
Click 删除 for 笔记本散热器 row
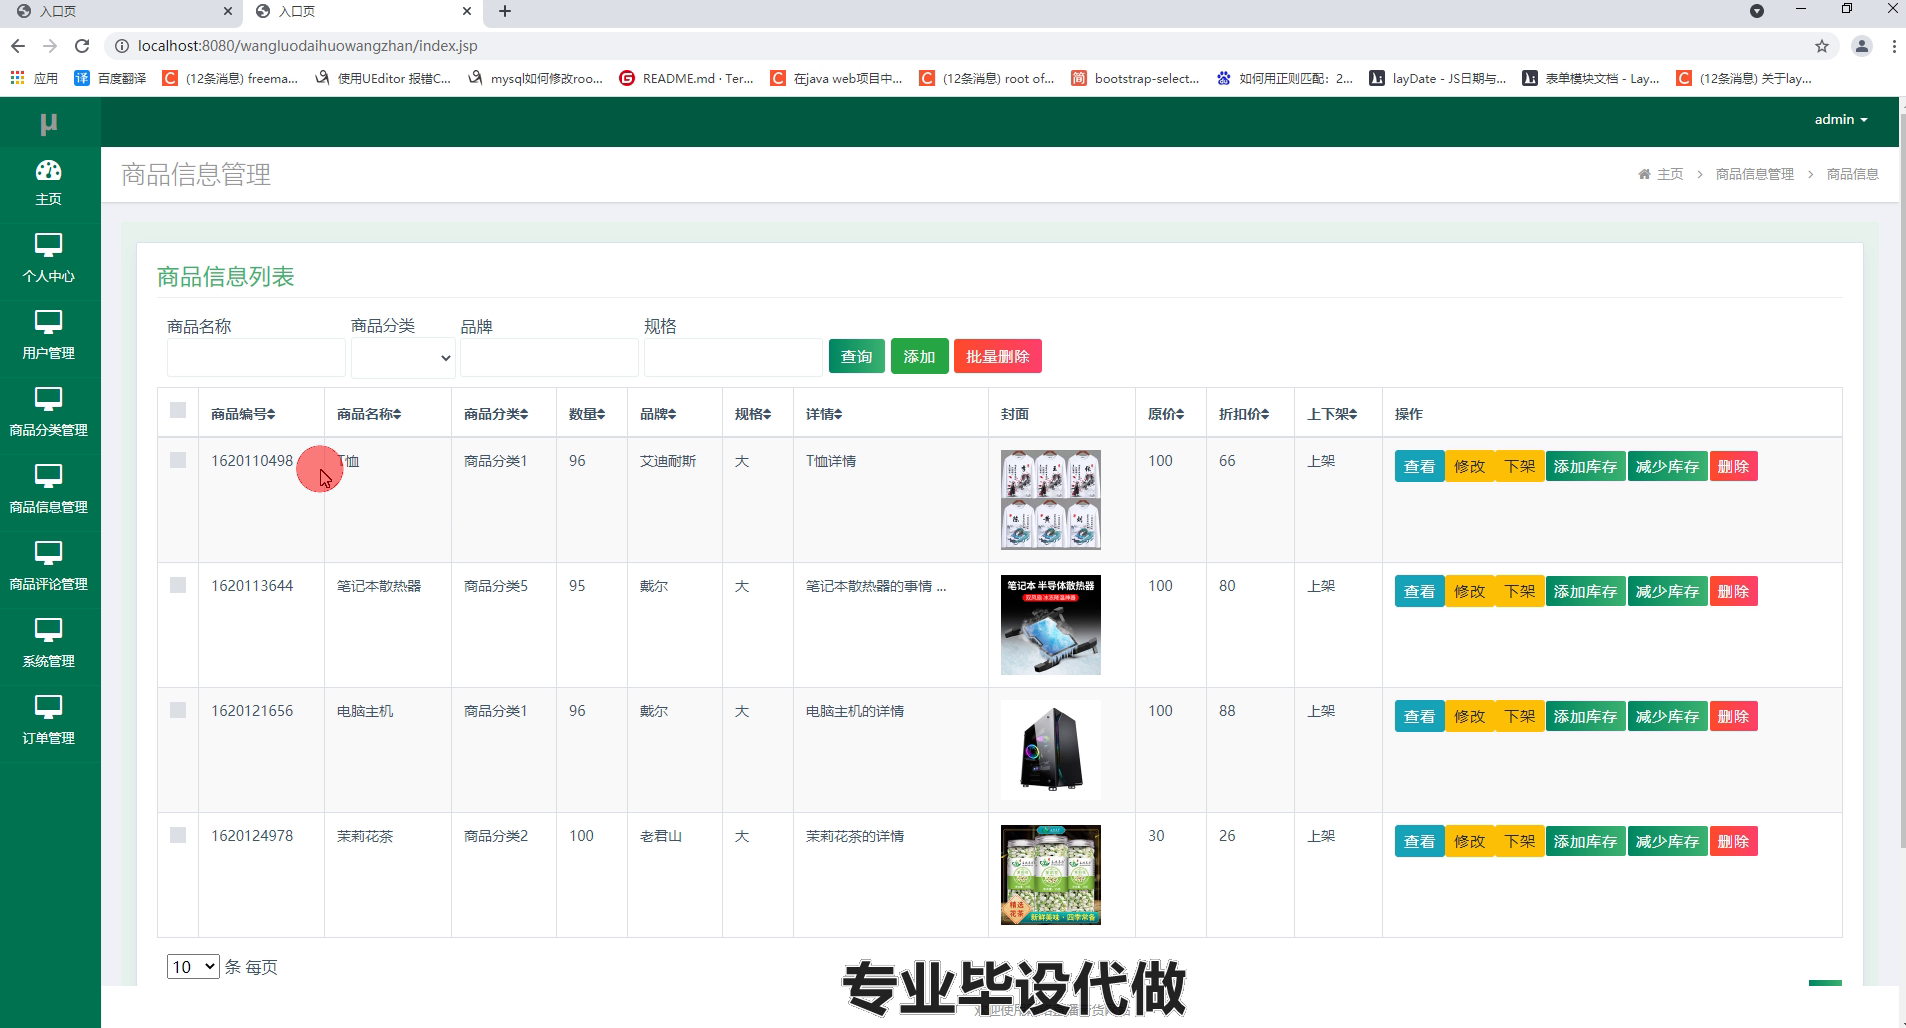[x=1733, y=591]
